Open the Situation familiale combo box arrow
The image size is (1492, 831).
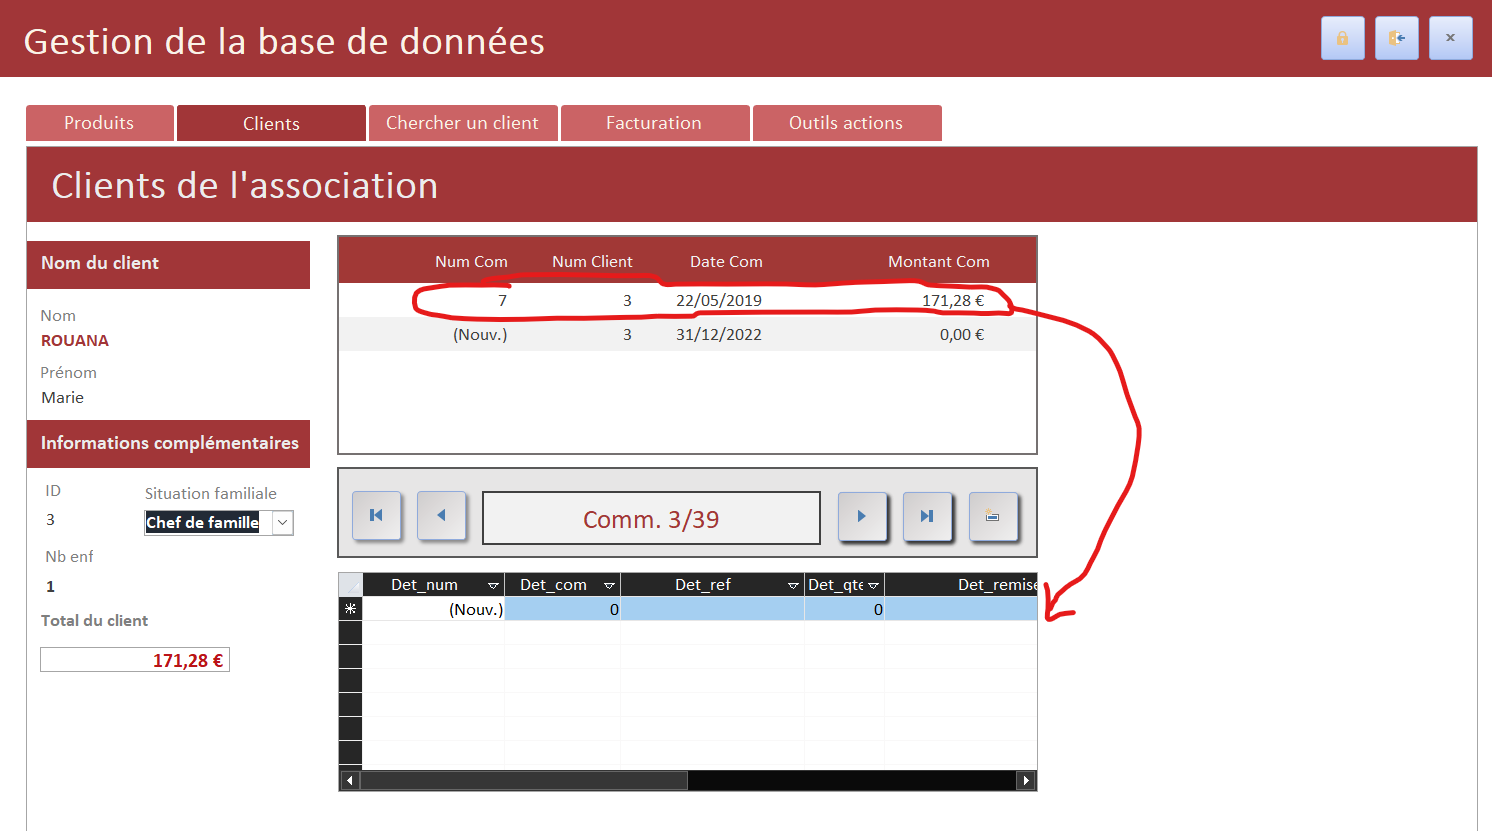click(283, 523)
